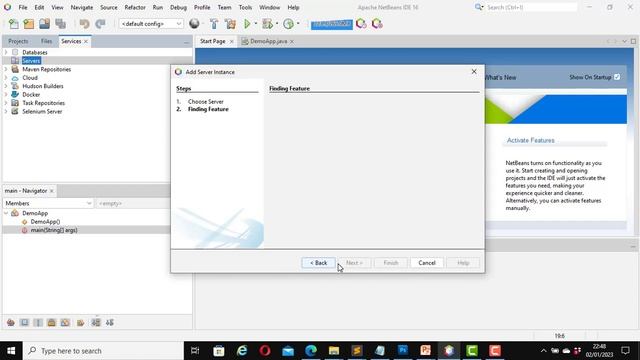The image size is (640, 360).
Task: Select DemoApp() constructor in Navigator
Action: pyautogui.click(x=45, y=222)
